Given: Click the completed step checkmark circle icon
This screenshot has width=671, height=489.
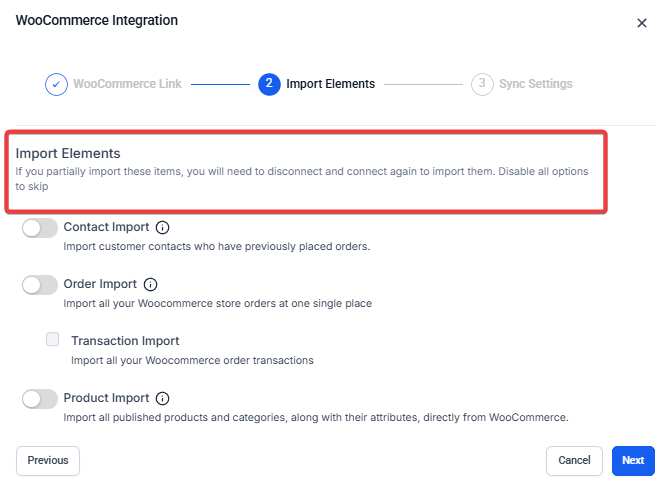Looking at the screenshot, I should coord(56,84).
